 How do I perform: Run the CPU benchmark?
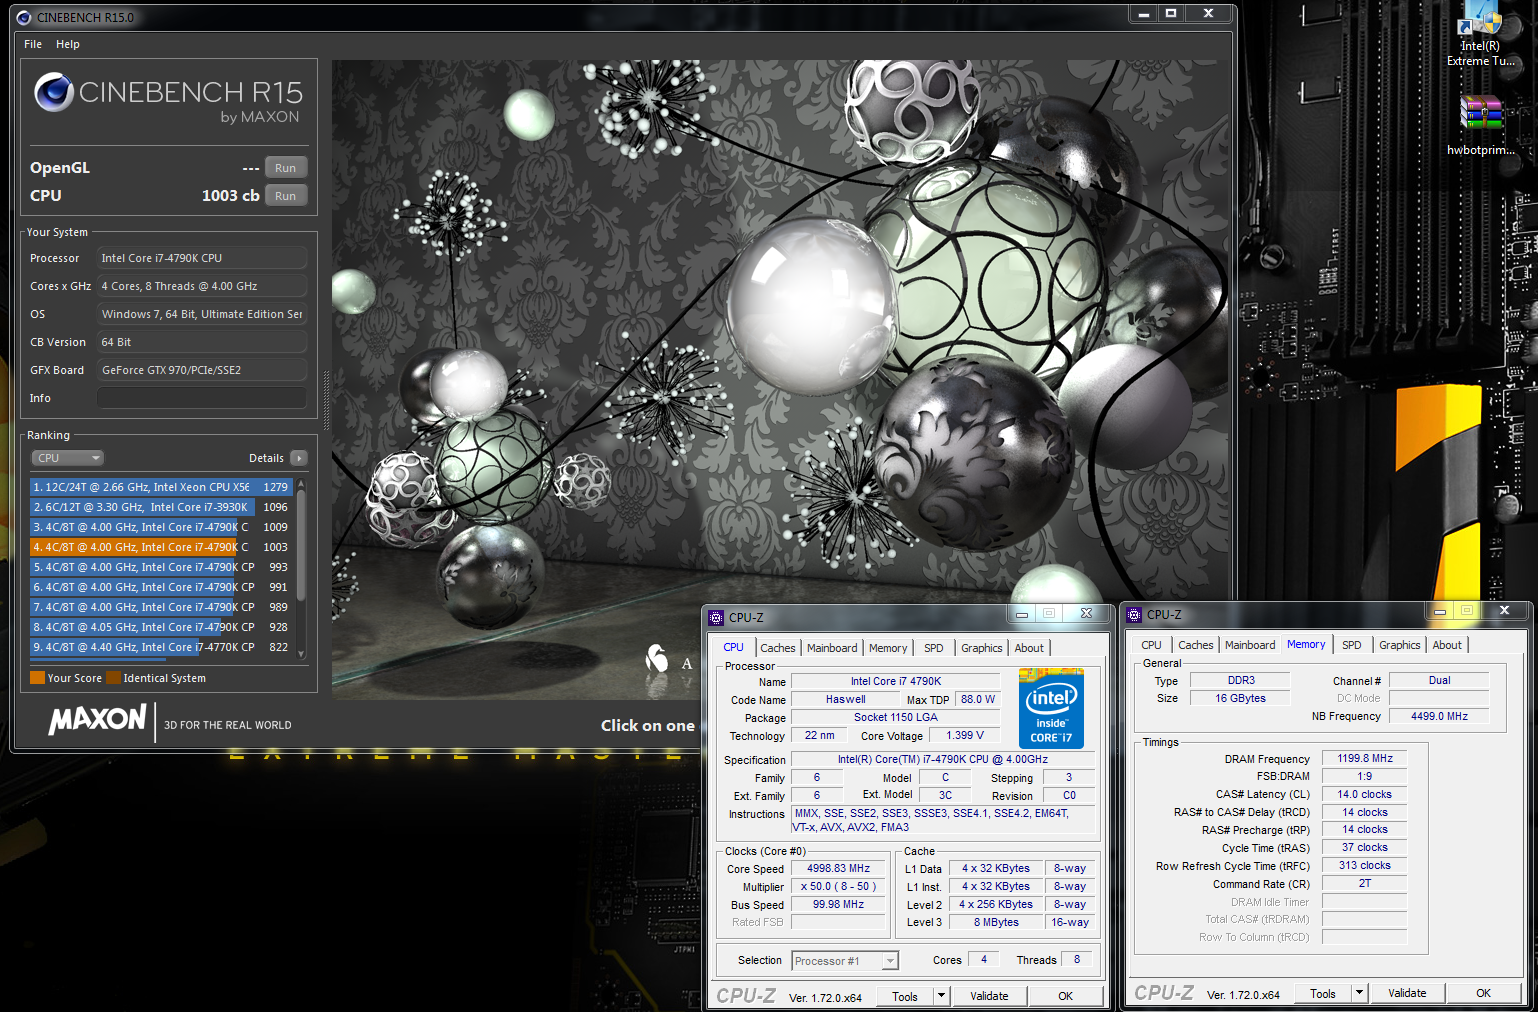[286, 196]
